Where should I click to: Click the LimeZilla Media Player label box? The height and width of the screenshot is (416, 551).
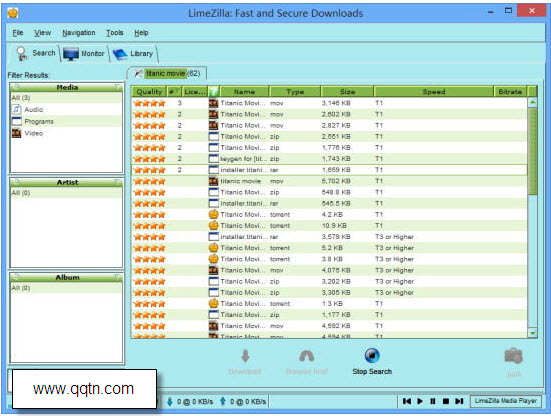[505, 401]
